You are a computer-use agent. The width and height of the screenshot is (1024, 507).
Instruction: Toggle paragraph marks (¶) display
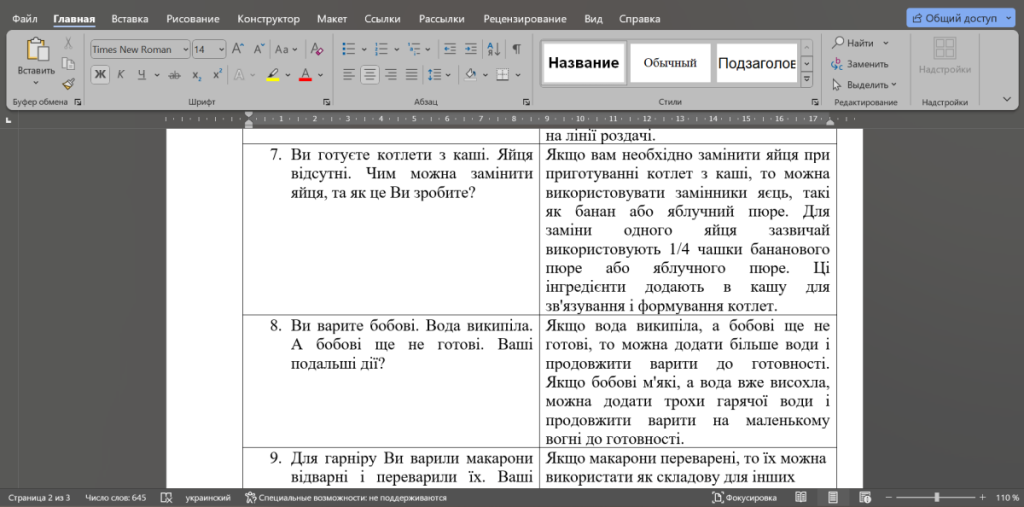click(x=517, y=49)
